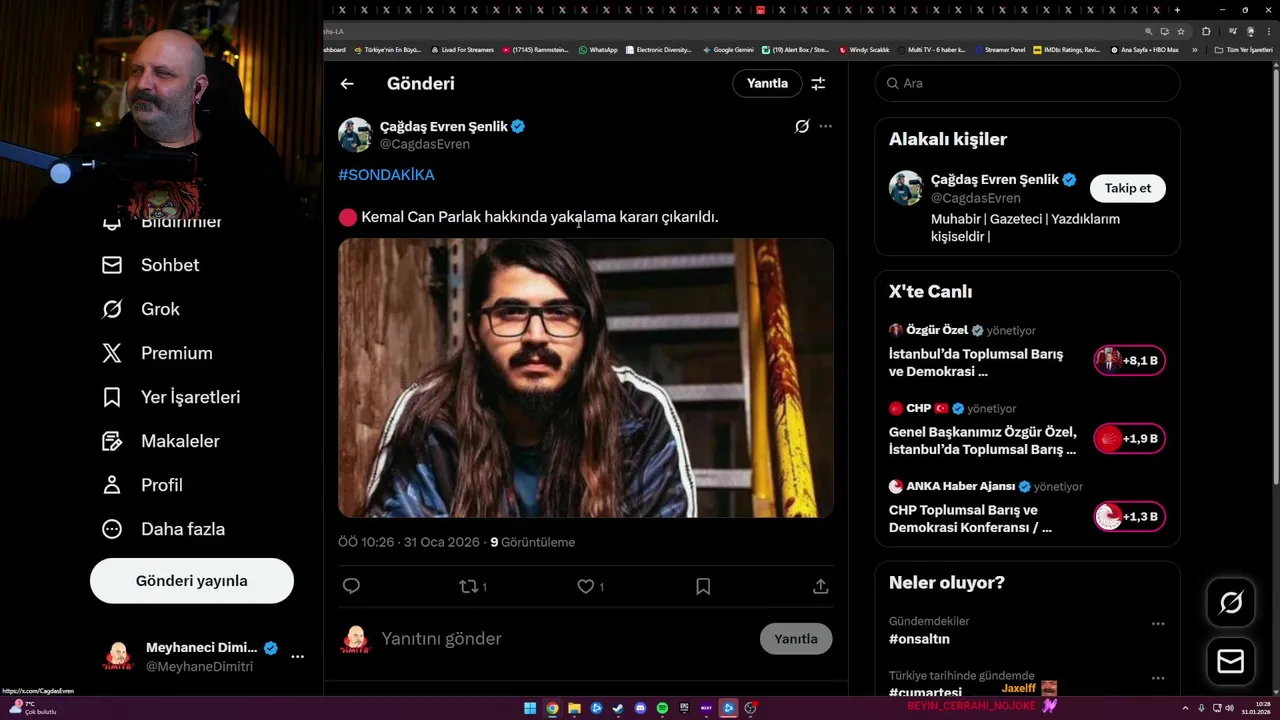Join Özgür Özel live +8,1 B broadcast
1280x720 pixels.
[x=1129, y=361]
